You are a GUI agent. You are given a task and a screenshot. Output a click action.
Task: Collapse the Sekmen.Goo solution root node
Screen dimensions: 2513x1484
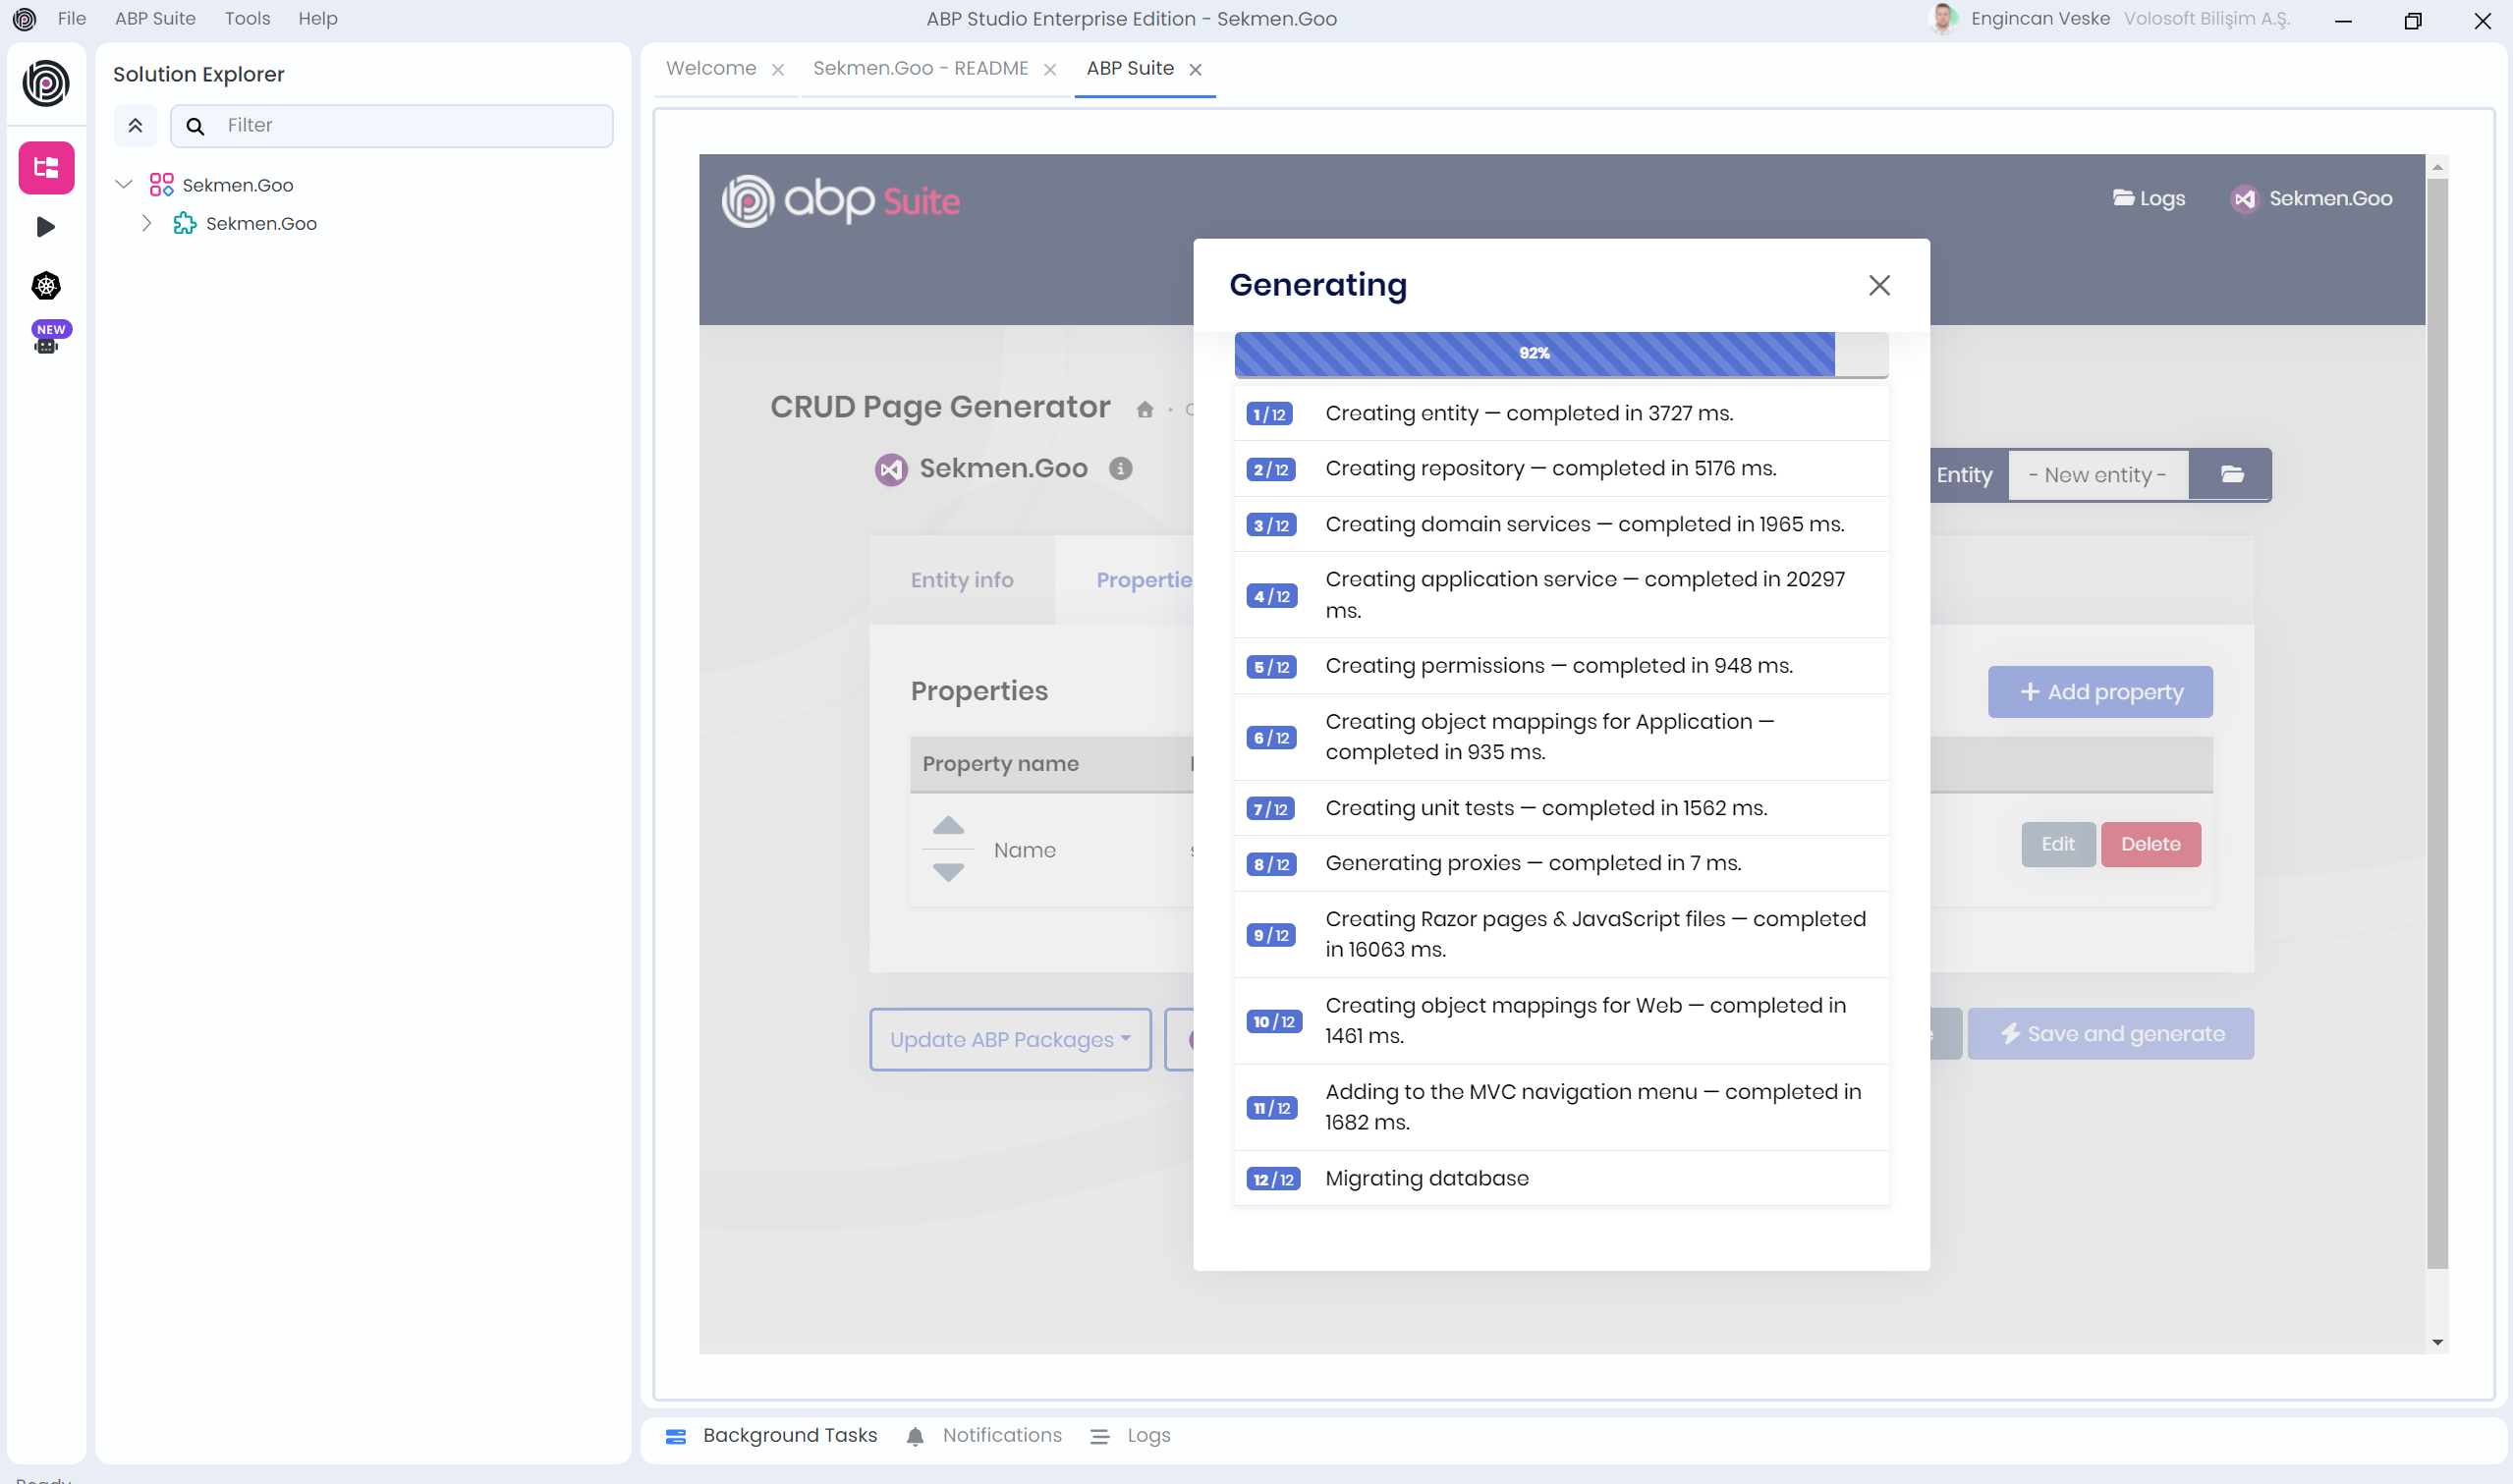pyautogui.click(x=124, y=184)
